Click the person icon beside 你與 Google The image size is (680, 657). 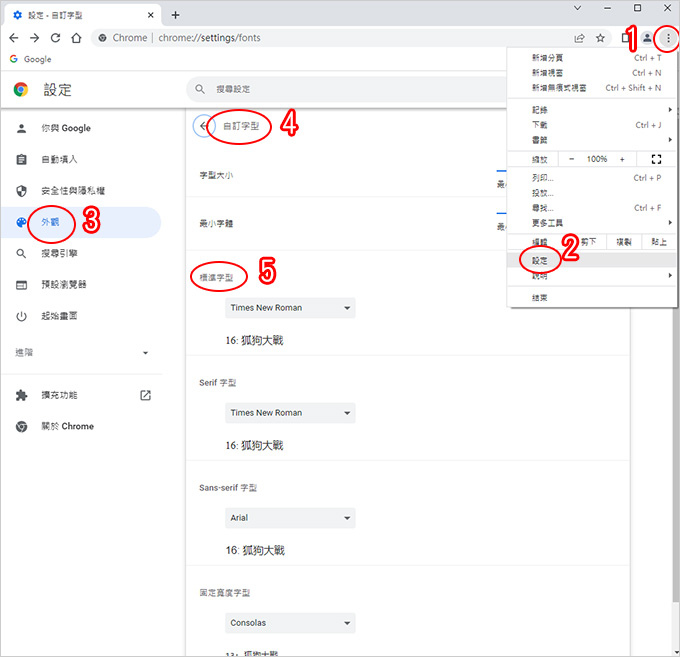[21, 128]
